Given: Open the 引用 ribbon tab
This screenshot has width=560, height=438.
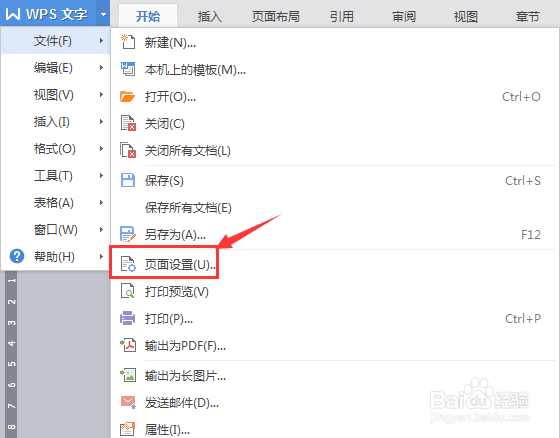Looking at the screenshot, I should 341,16.
